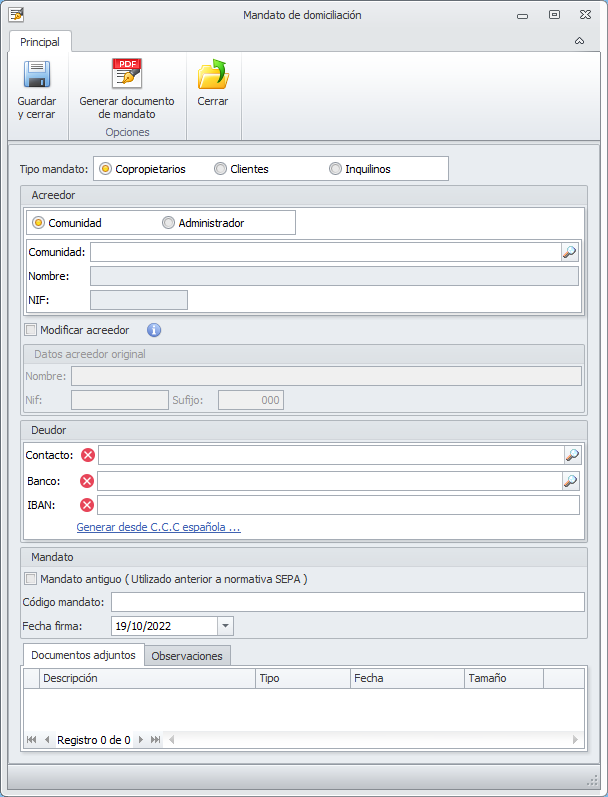
Task: Click the window's app icon in the title bar
Action: pyautogui.click(x=16, y=15)
